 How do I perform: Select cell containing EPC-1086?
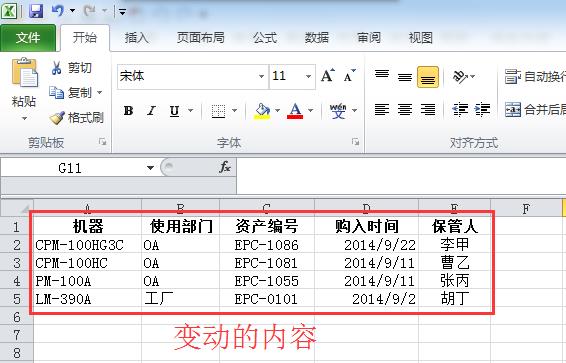pos(267,245)
